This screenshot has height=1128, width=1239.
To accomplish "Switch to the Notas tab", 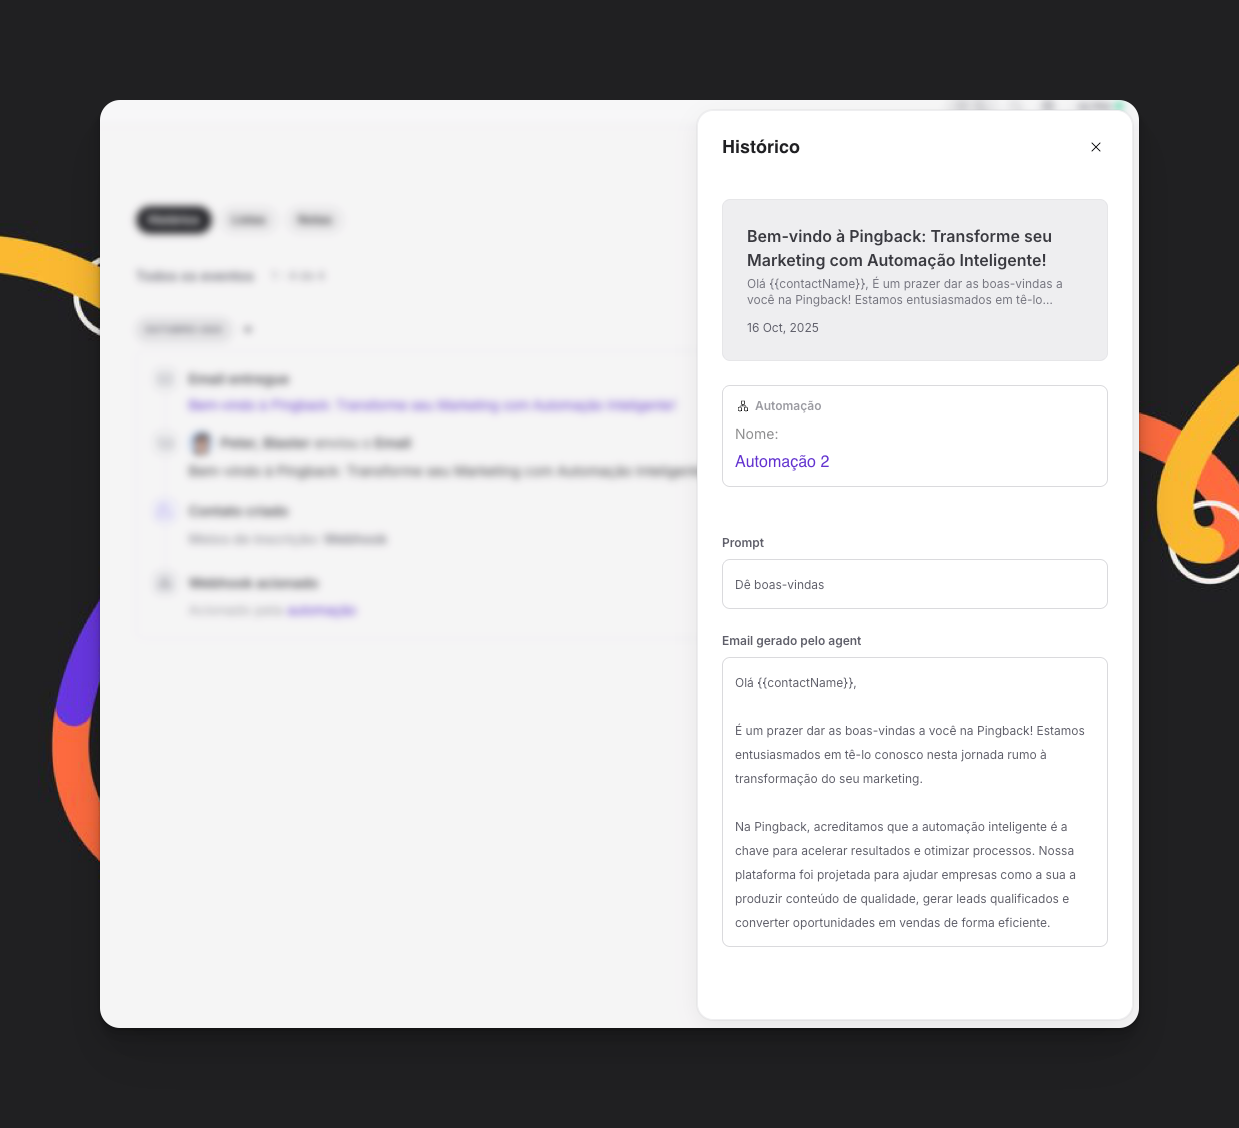I will click(315, 220).
